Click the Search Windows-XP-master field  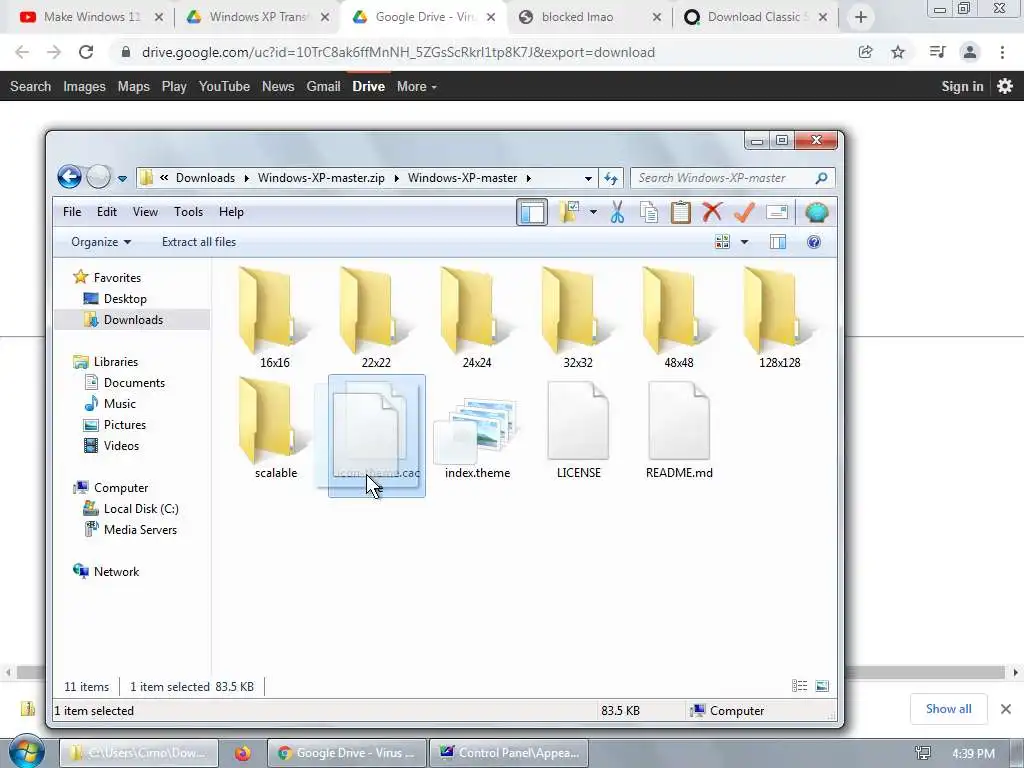[x=732, y=178]
